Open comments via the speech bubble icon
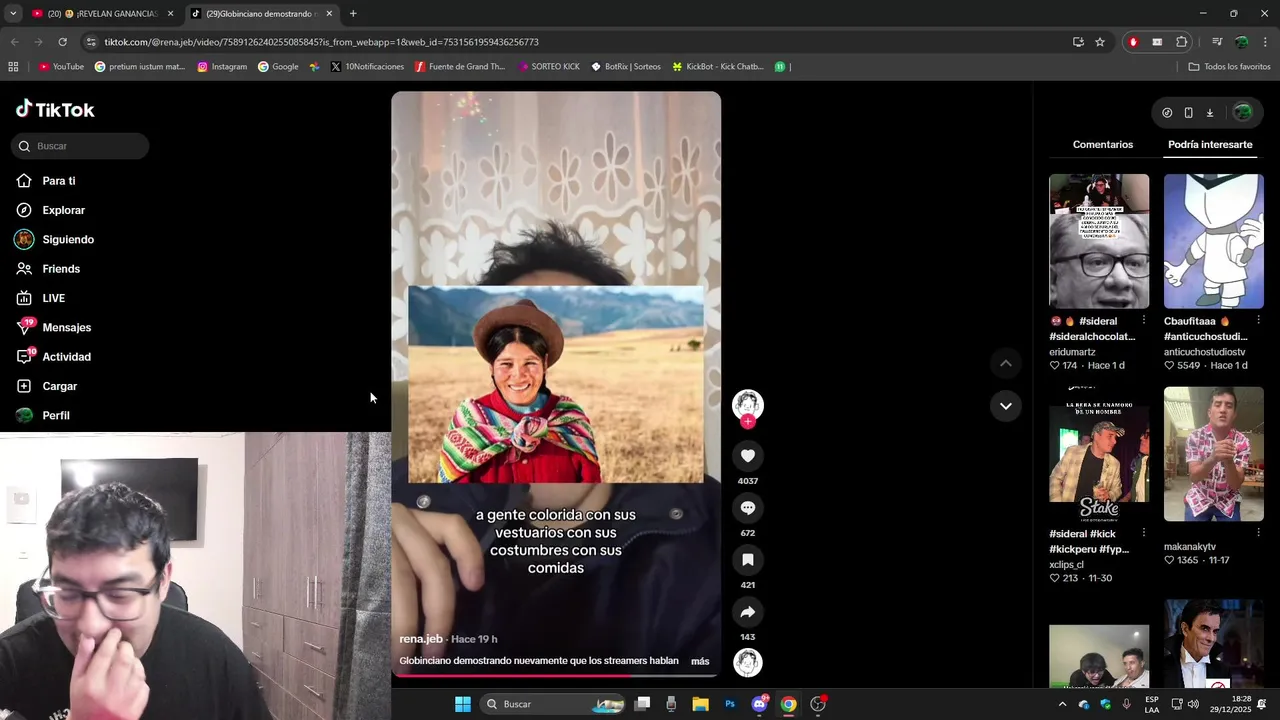 (748, 508)
